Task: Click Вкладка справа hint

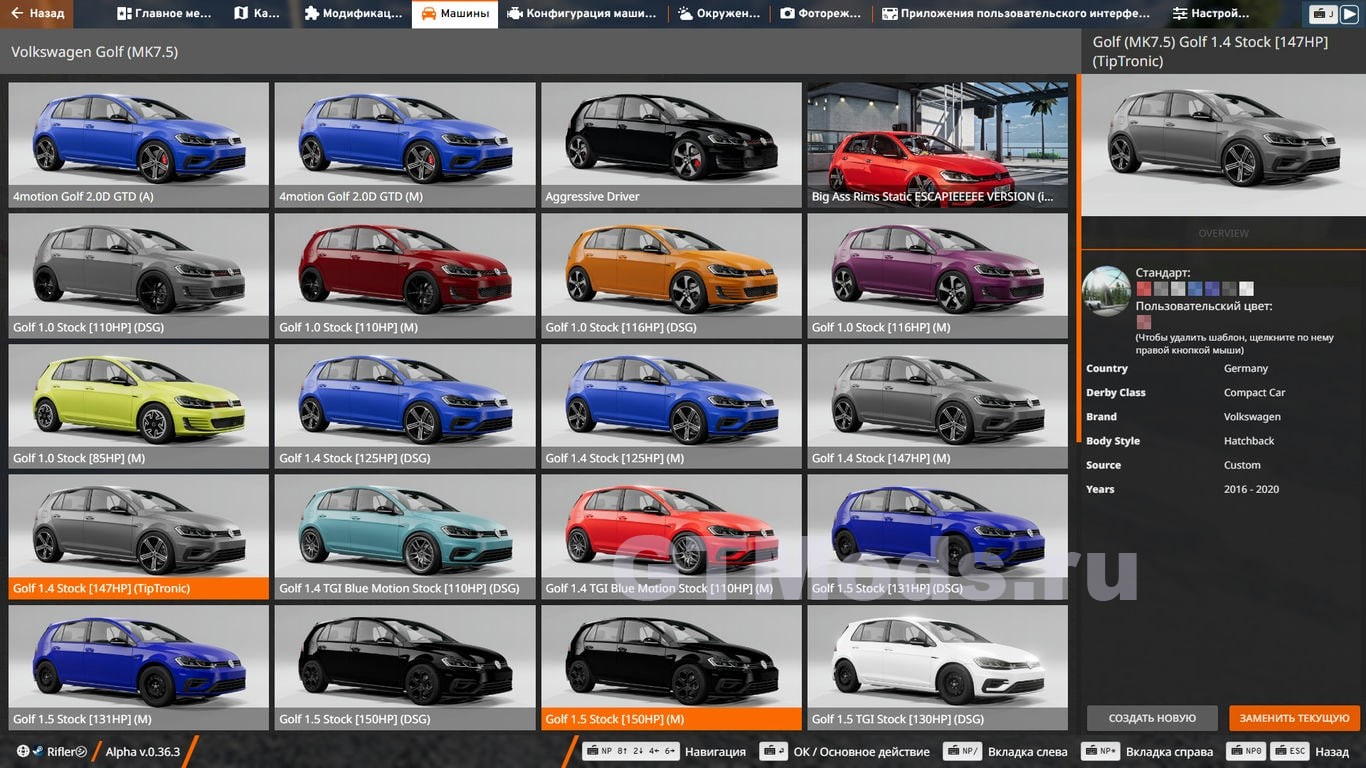Action: point(1148,751)
